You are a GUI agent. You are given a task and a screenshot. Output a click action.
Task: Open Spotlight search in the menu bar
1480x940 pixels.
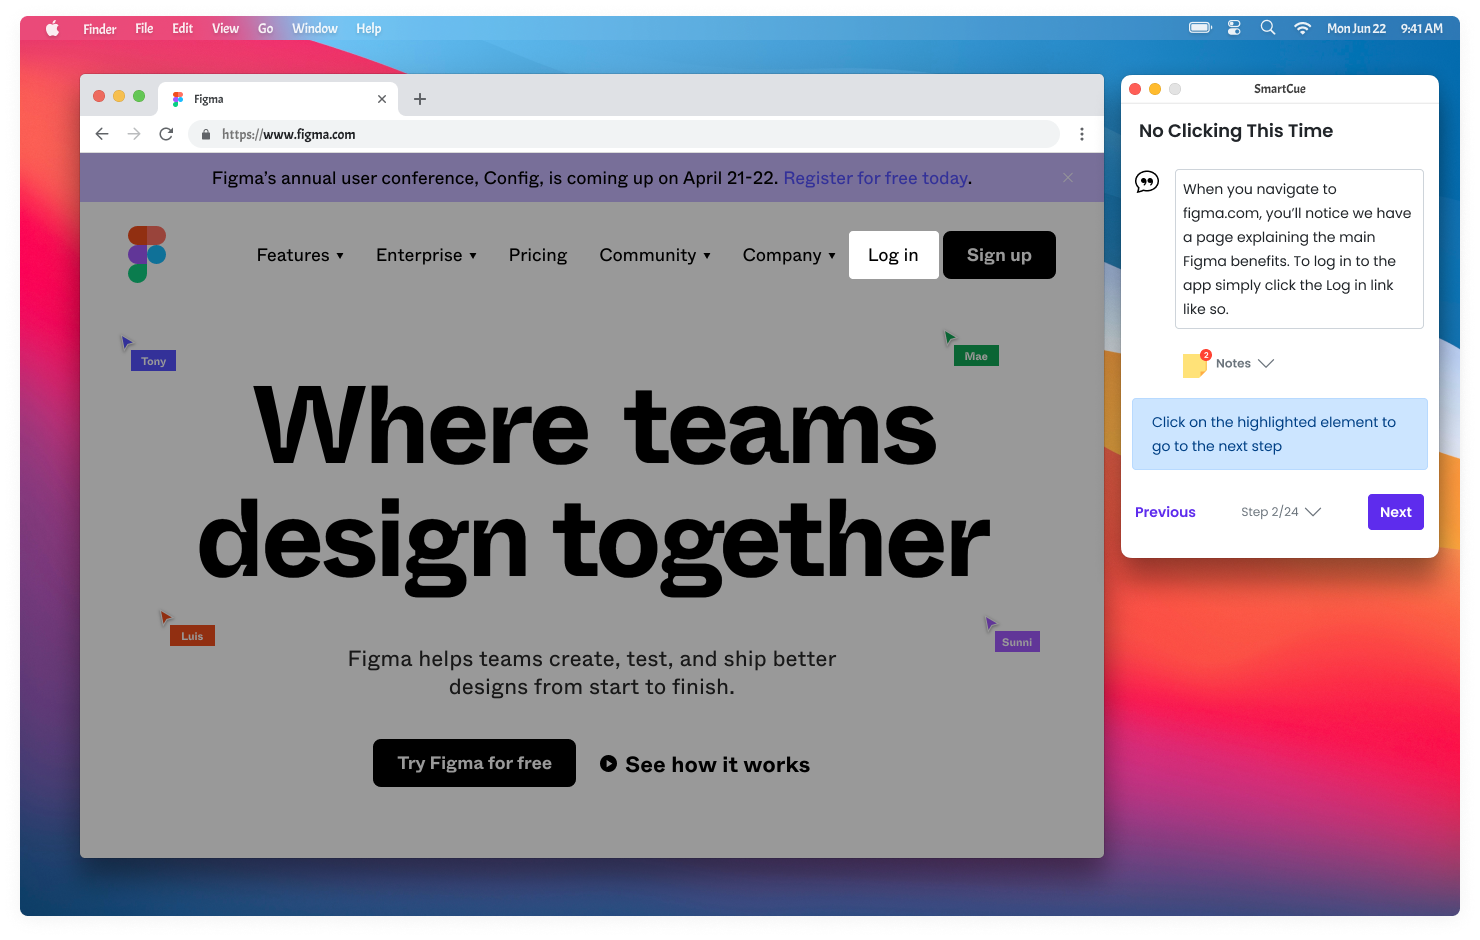(x=1268, y=28)
